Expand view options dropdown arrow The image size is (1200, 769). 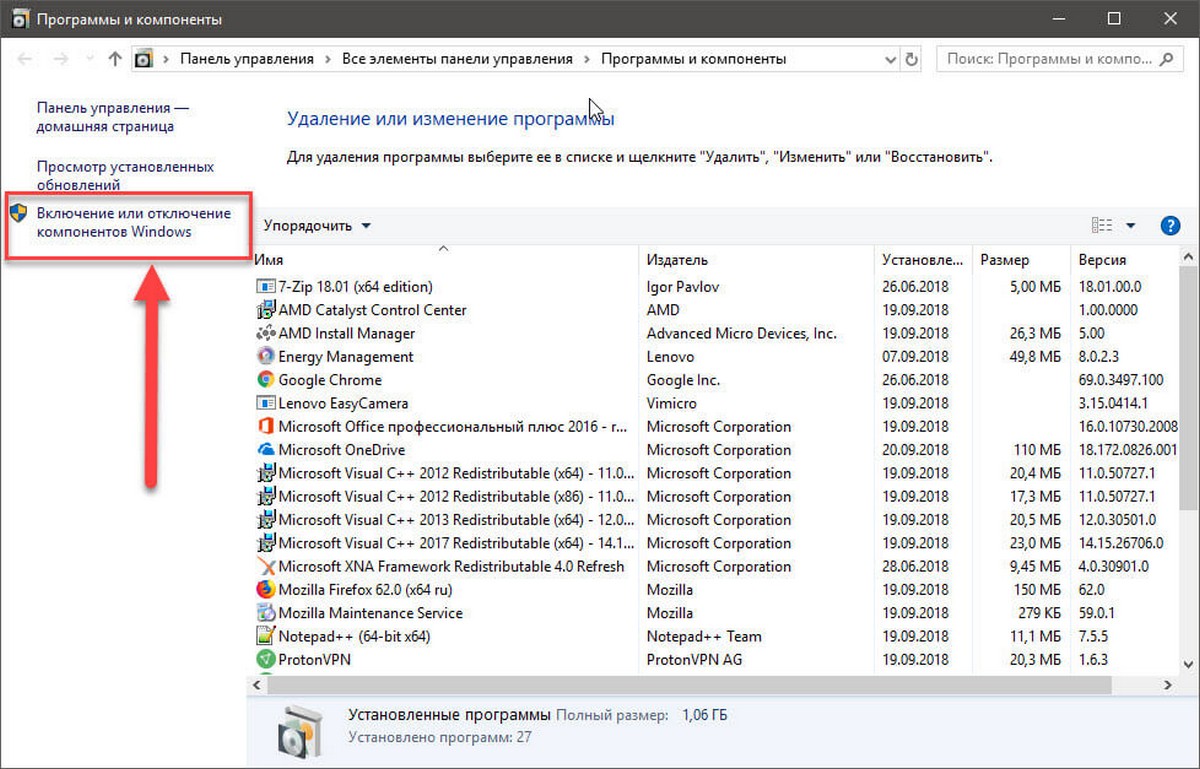(x=1131, y=225)
